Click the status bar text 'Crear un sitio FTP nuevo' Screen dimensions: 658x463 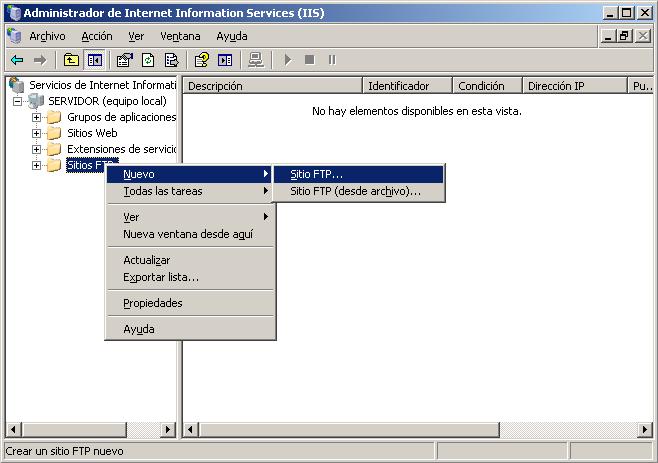pos(64,451)
